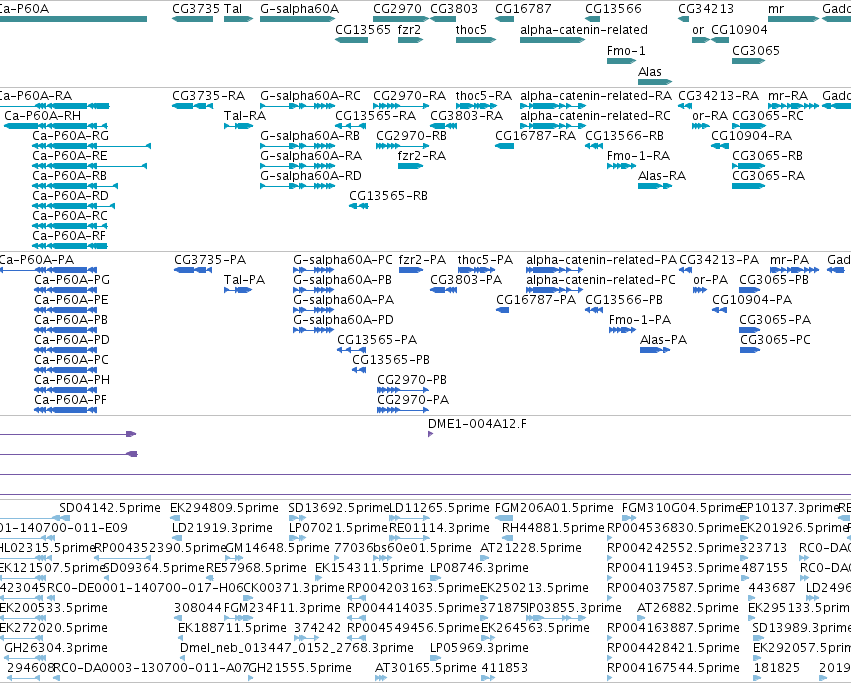Click transcript G-salpha60A-RD
The width and height of the screenshot is (851, 683).
pyautogui.click(x=311, y=176)
